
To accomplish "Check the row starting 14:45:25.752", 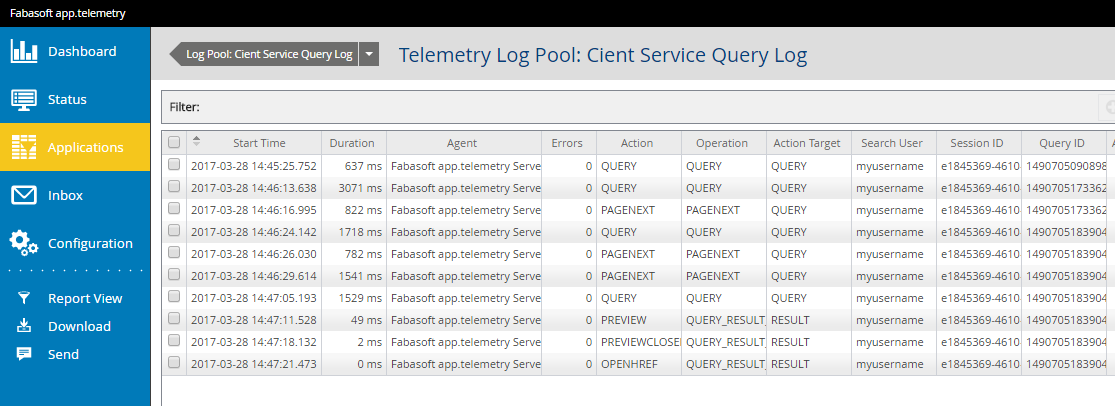I will coord(174,165).
